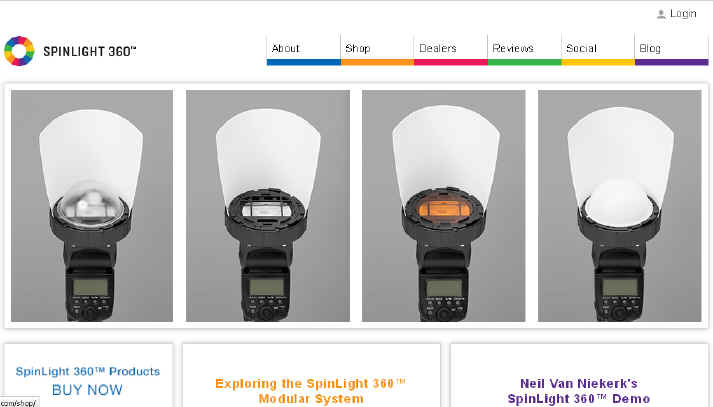Click the user icon beside Login
The width and height of the screenshot is (713, 407).
click(661, 14)
